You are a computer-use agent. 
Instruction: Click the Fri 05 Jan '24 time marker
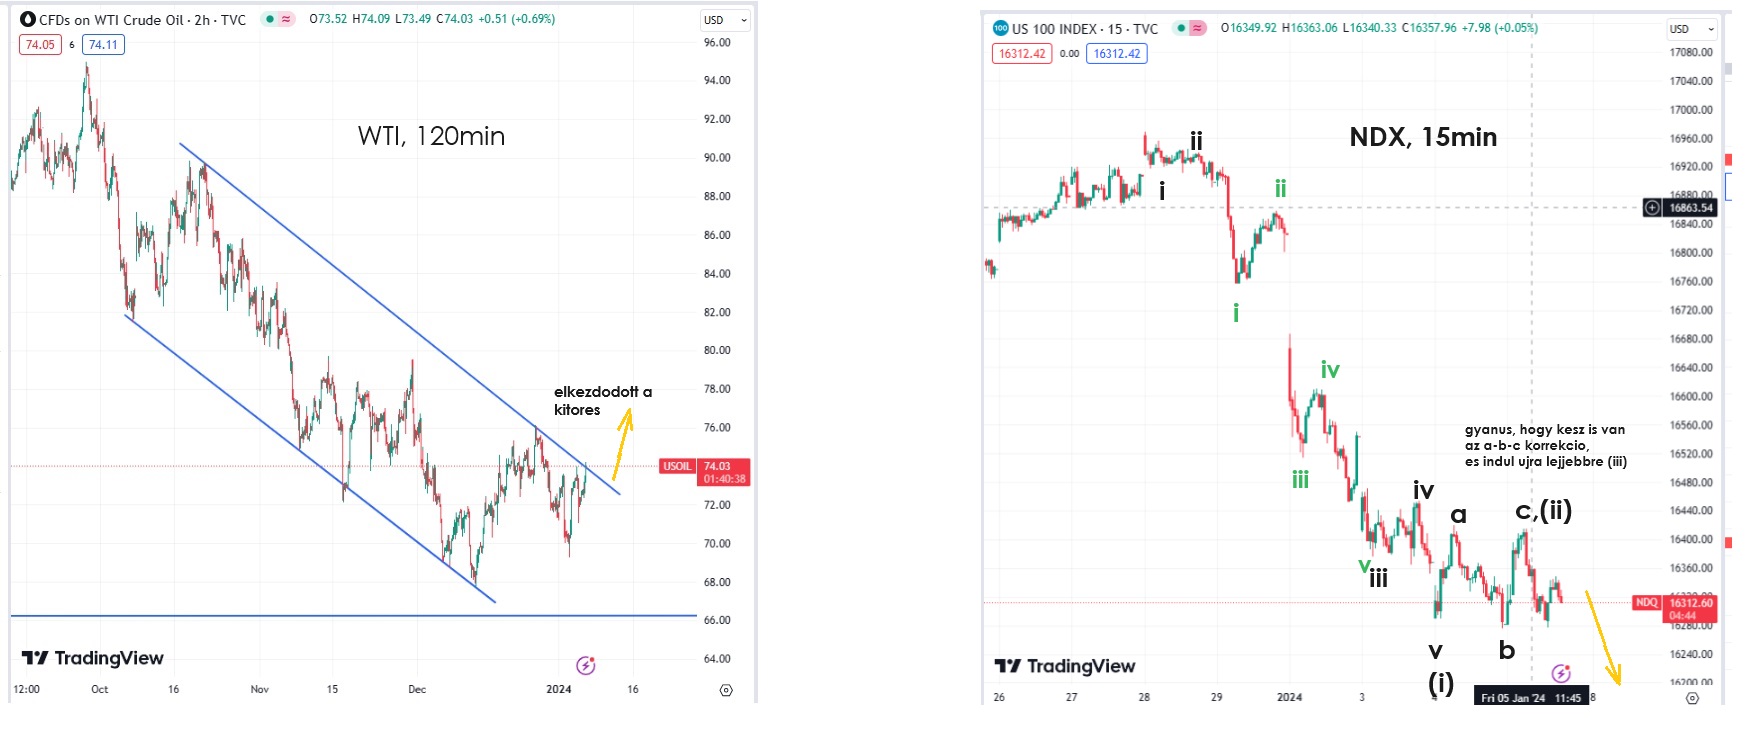(x=1531, y=698)
